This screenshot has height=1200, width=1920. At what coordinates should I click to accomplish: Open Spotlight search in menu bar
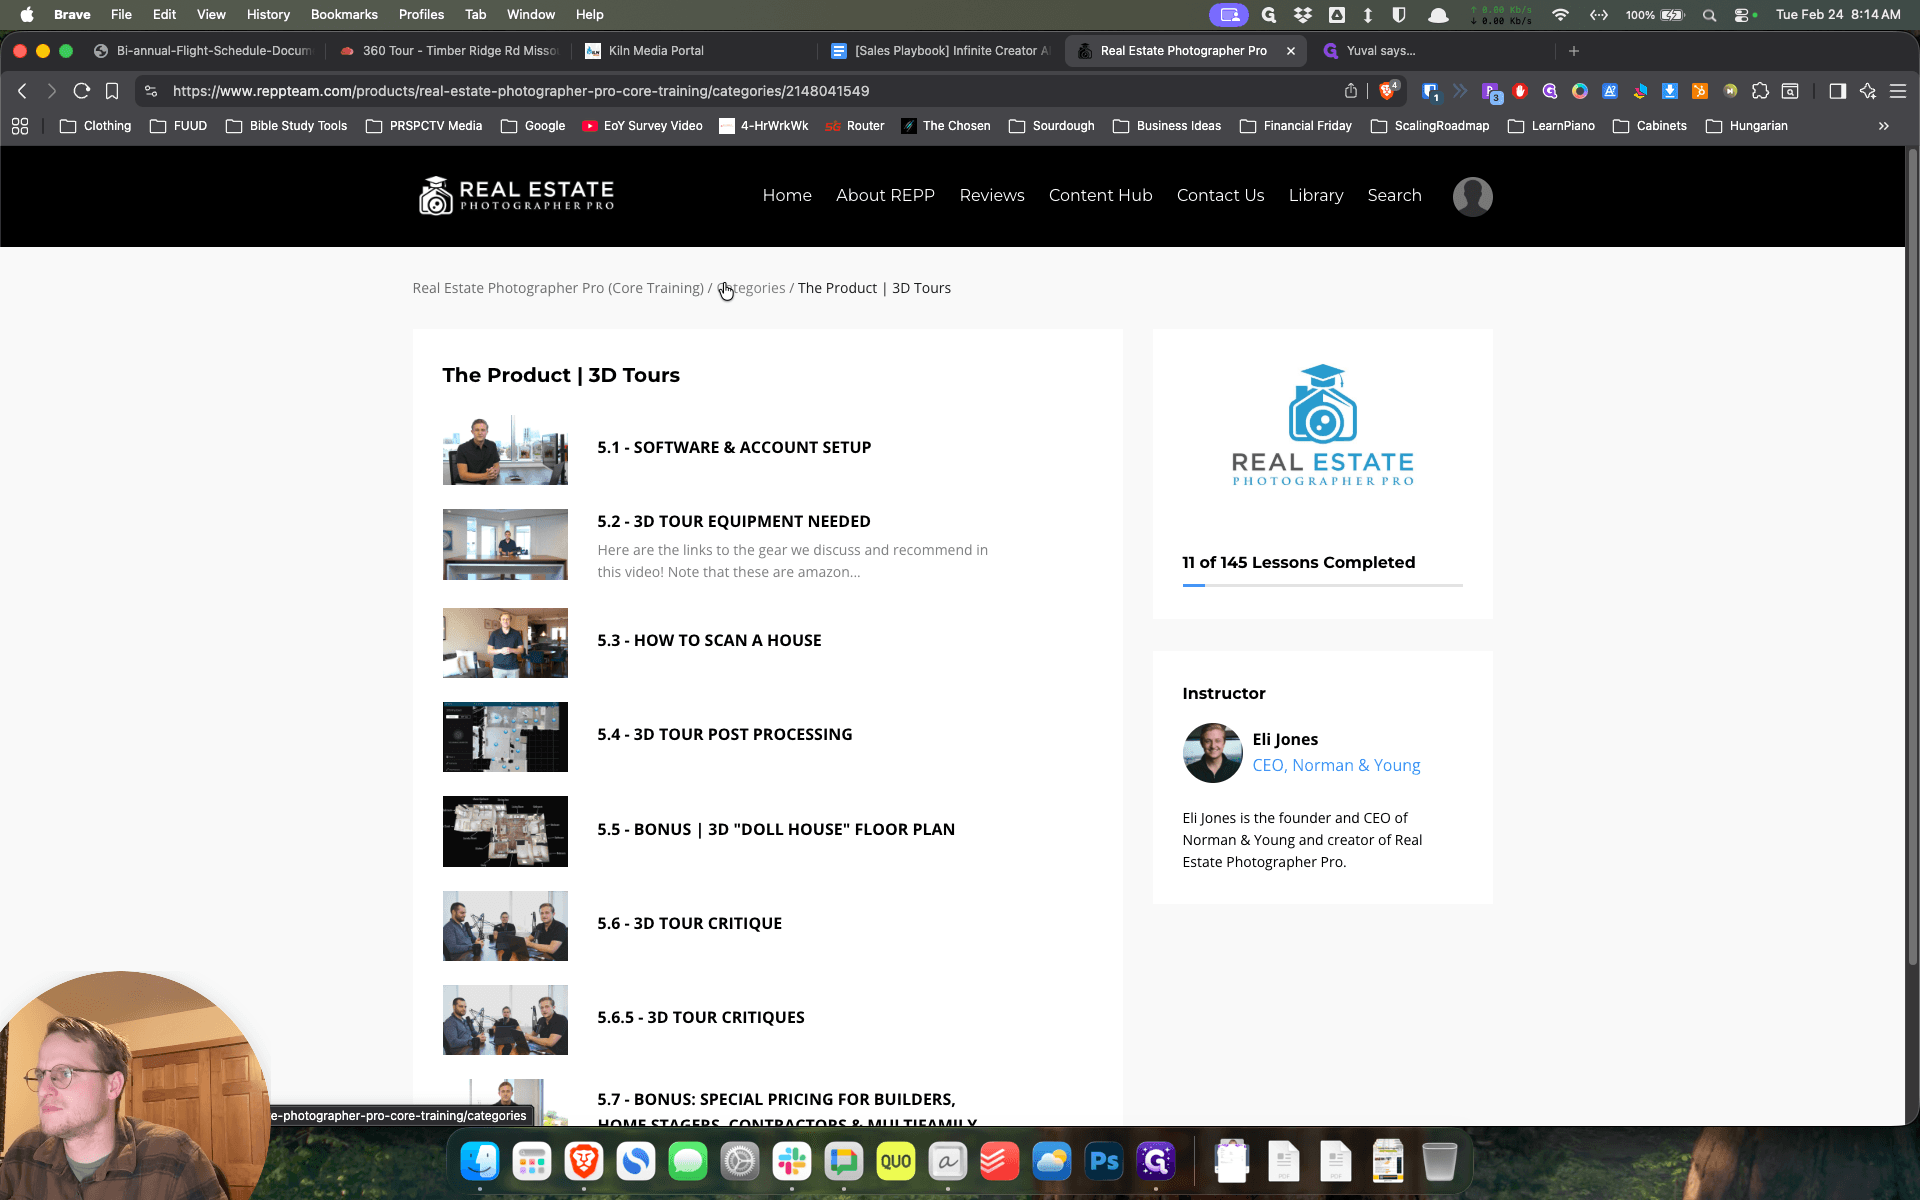click(1709, 15)
